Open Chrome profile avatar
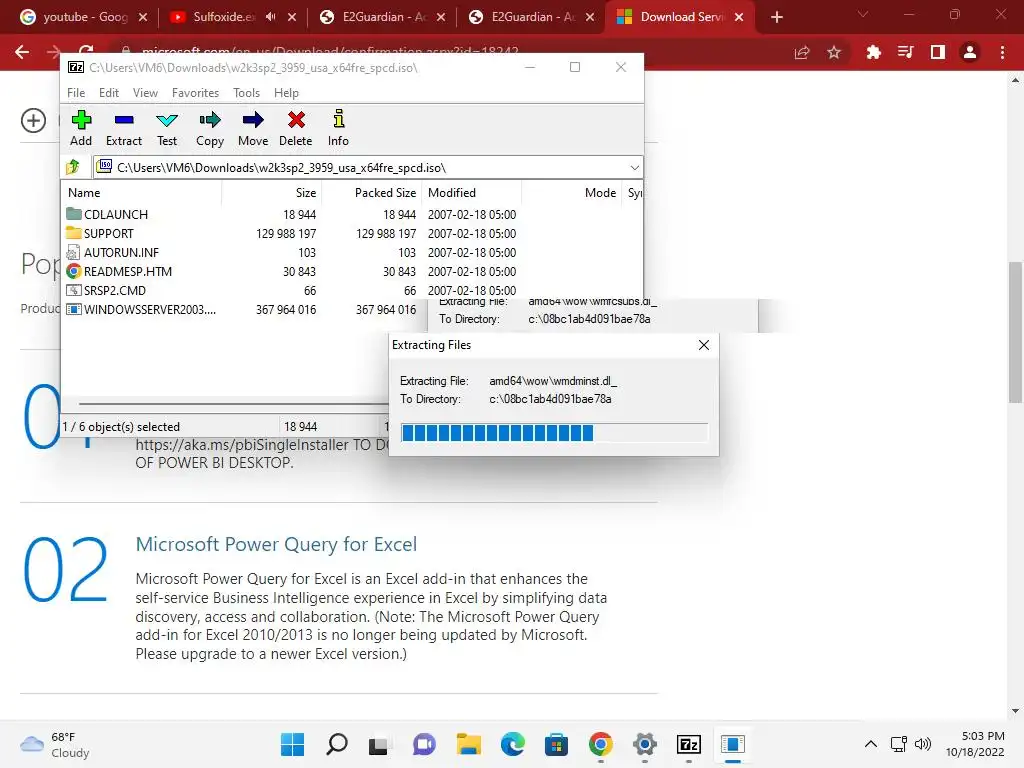 coord(970,52)
